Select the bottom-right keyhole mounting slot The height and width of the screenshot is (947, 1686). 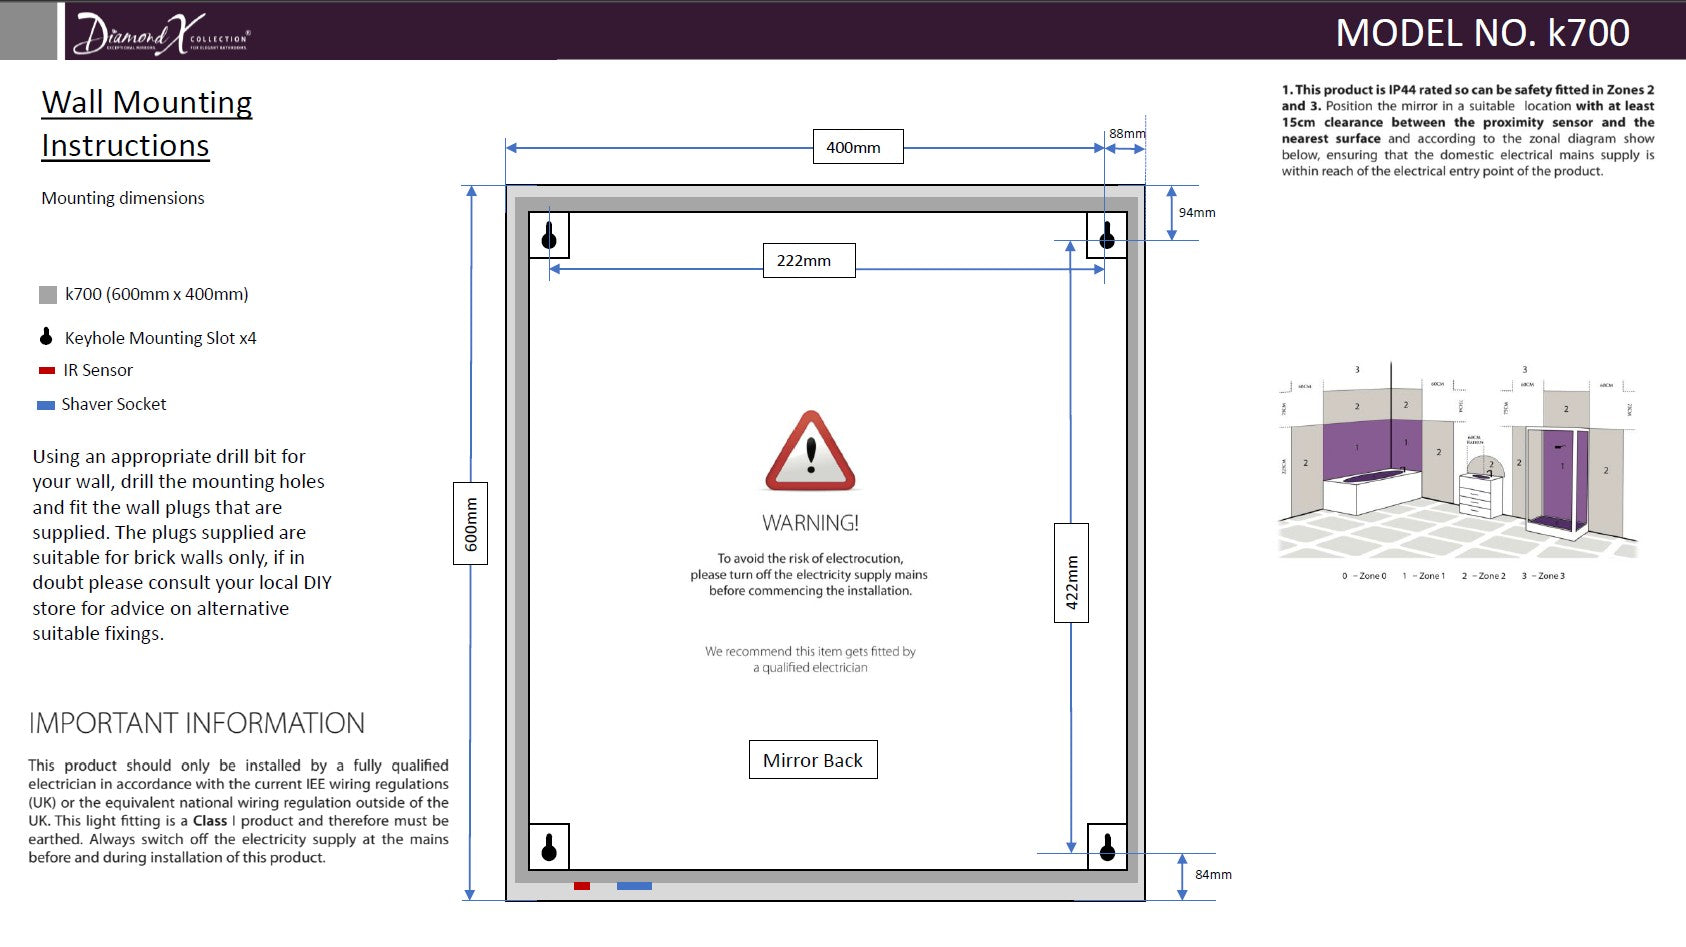pyautogui.click(x=1106, y=847)
